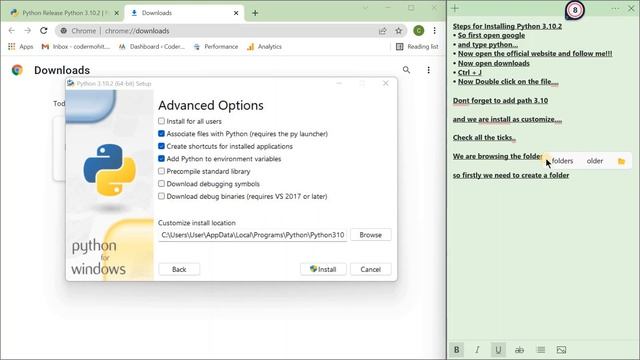
Task: Toggle italic in the sticky note
Action: coord(477,350)
